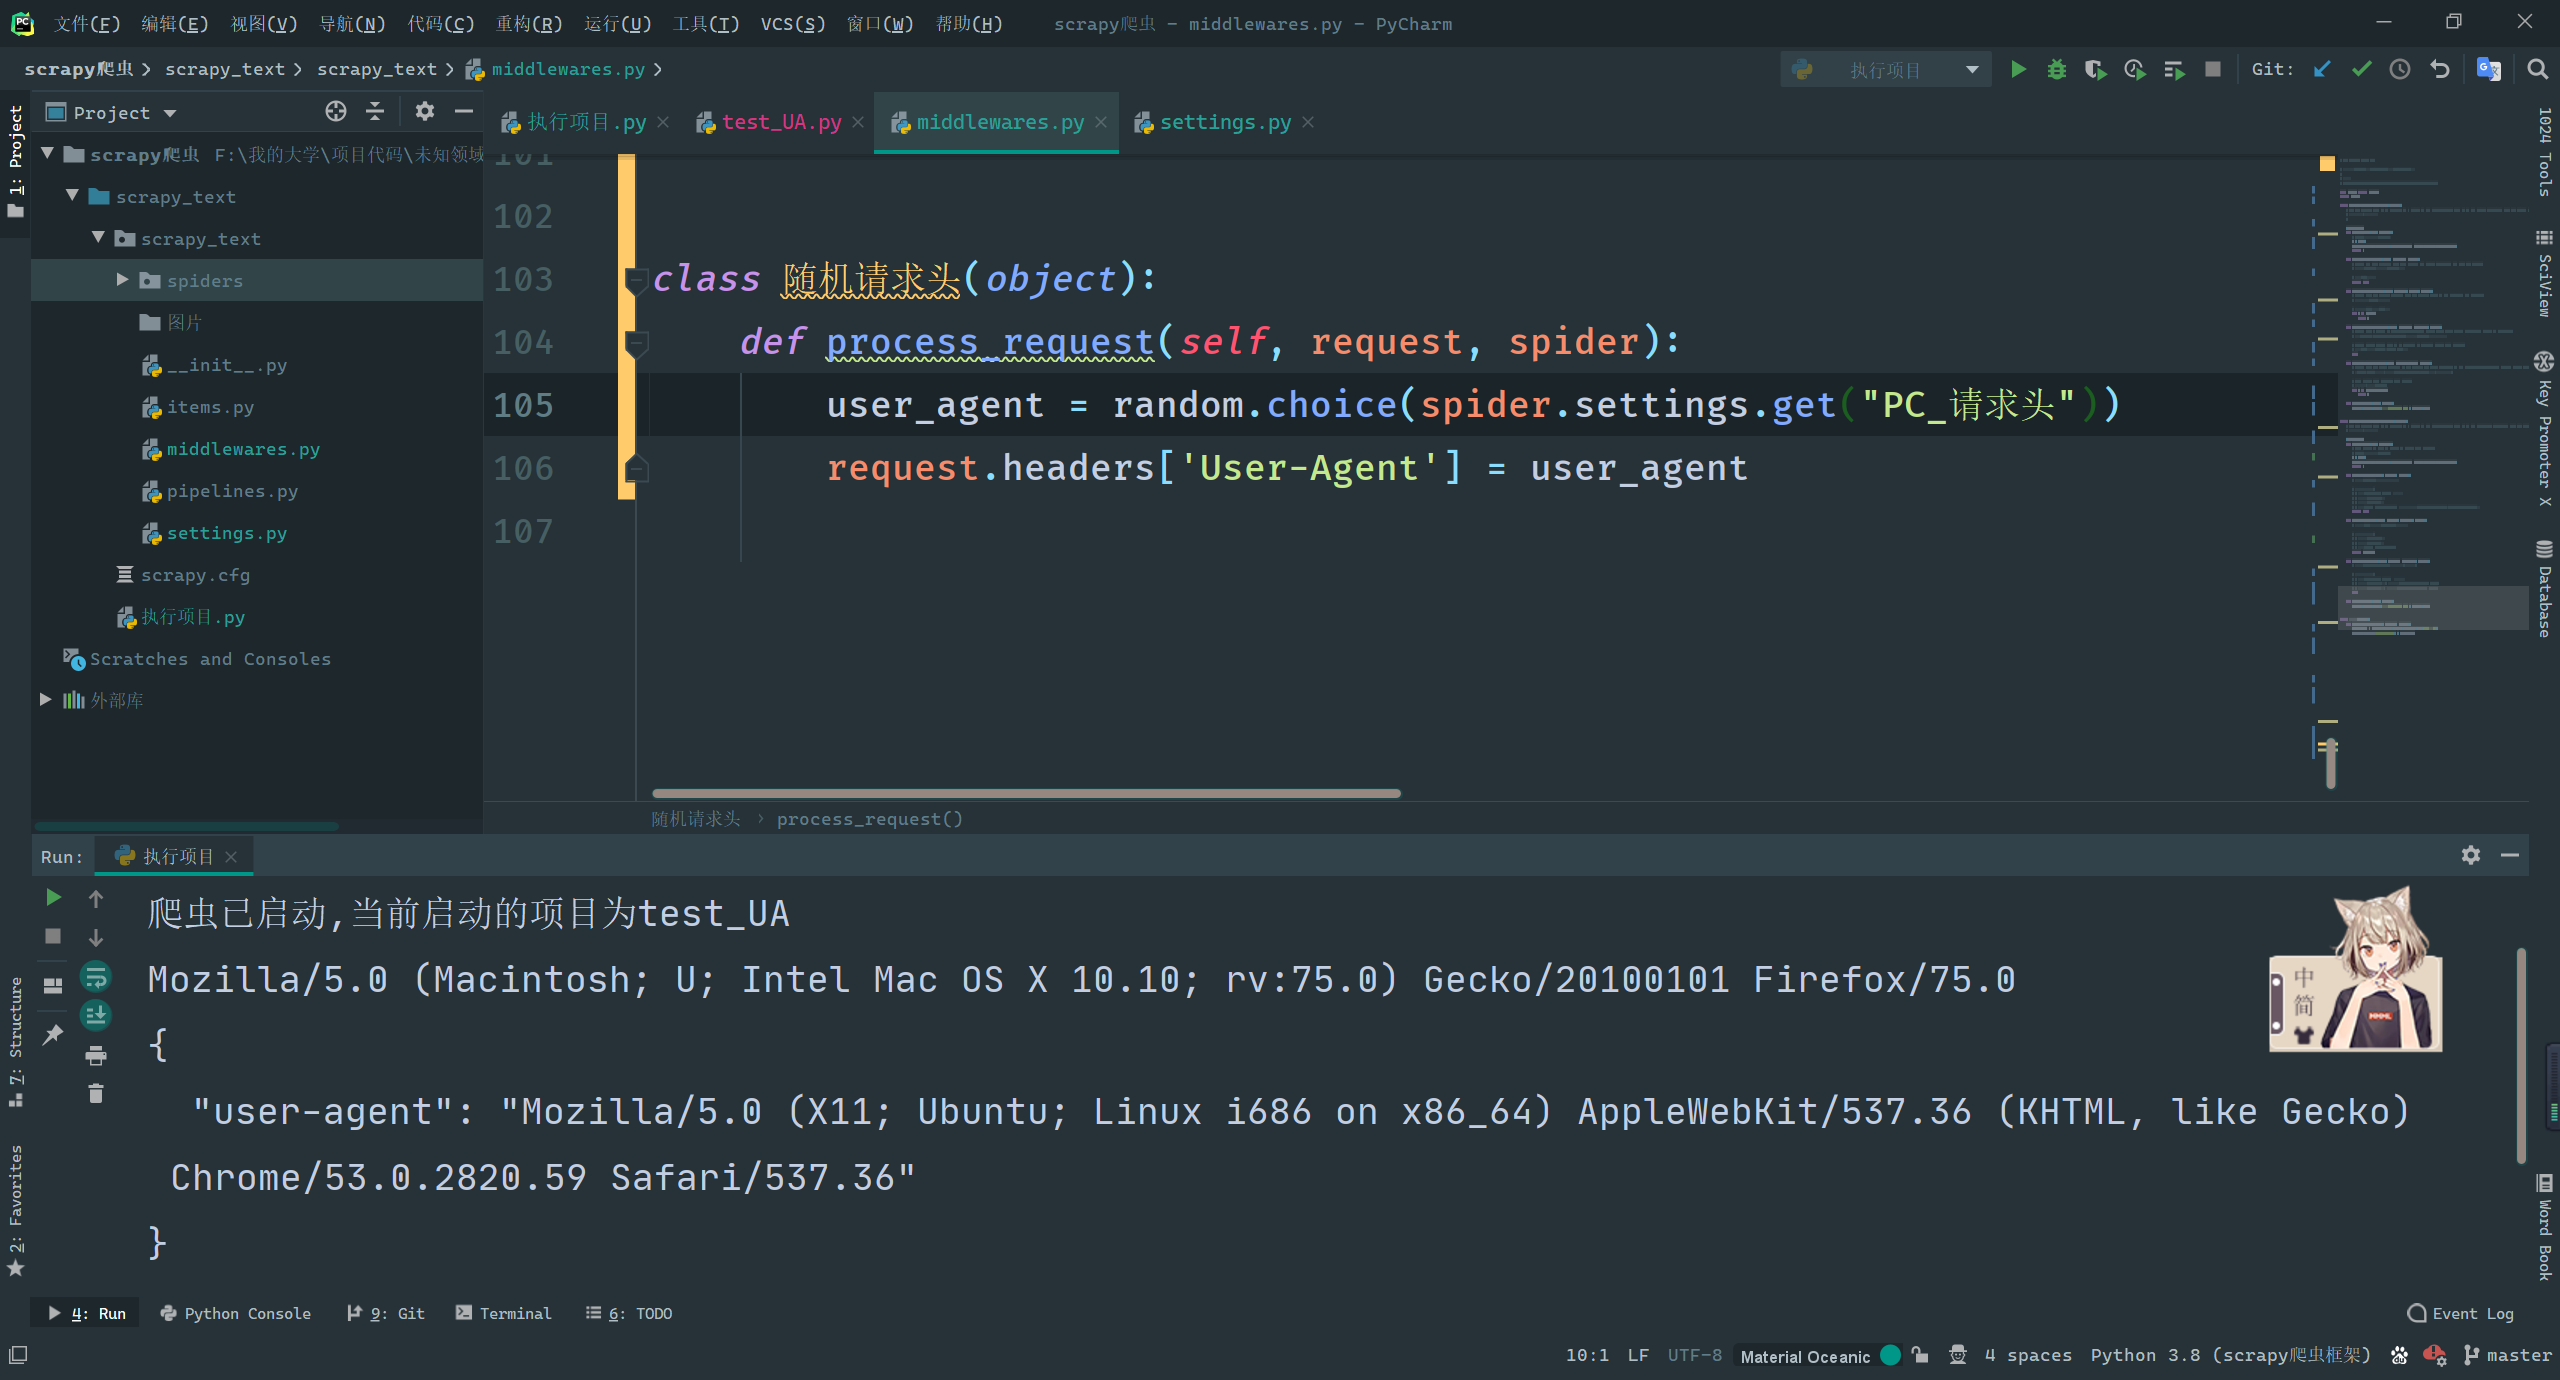This screenshot has width=2560, height=1380.
Task: Click the master Git branch in the status bar
Action: click(2508, 1355)
